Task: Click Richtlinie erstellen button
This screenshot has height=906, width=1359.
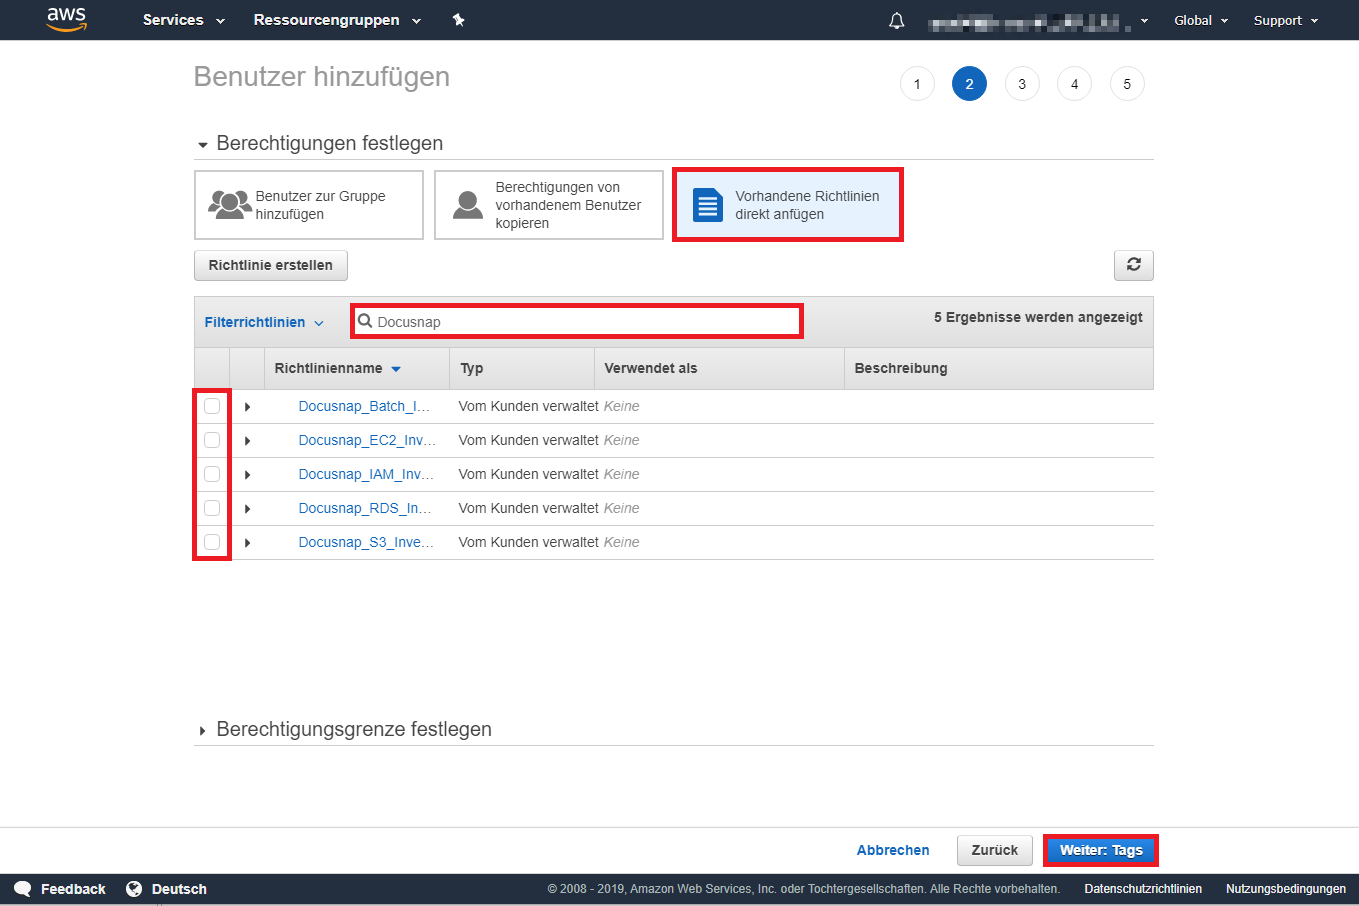Action: (x=271, y=265)
